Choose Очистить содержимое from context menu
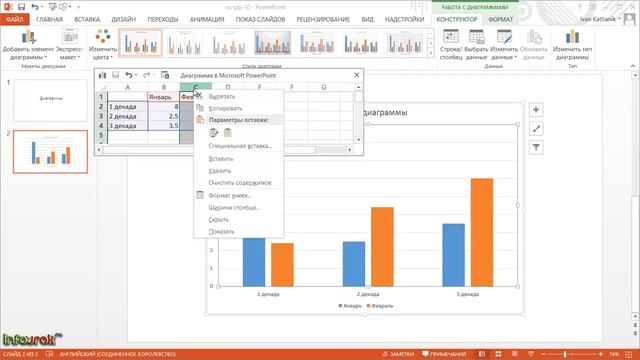This screenshot has height=360, width=640. point(239,182)
